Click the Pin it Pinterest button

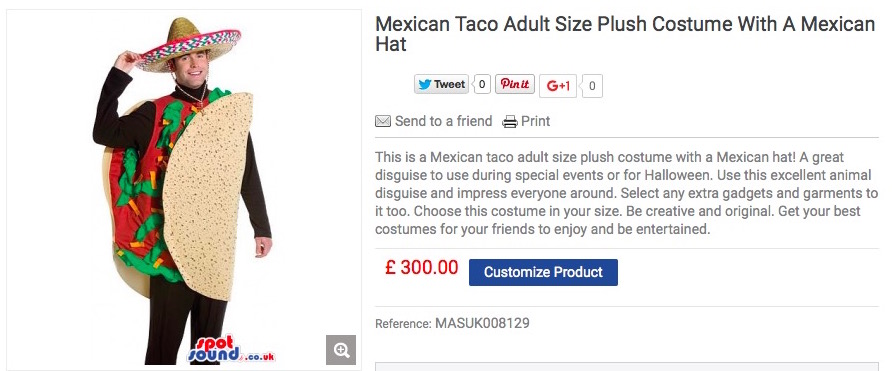[515, 84]
